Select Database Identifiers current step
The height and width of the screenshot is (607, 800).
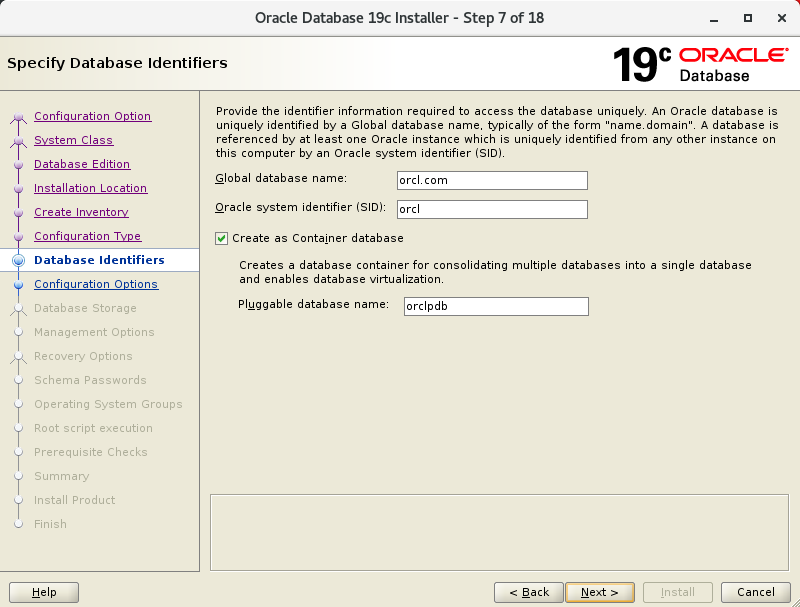coord(99,260)
